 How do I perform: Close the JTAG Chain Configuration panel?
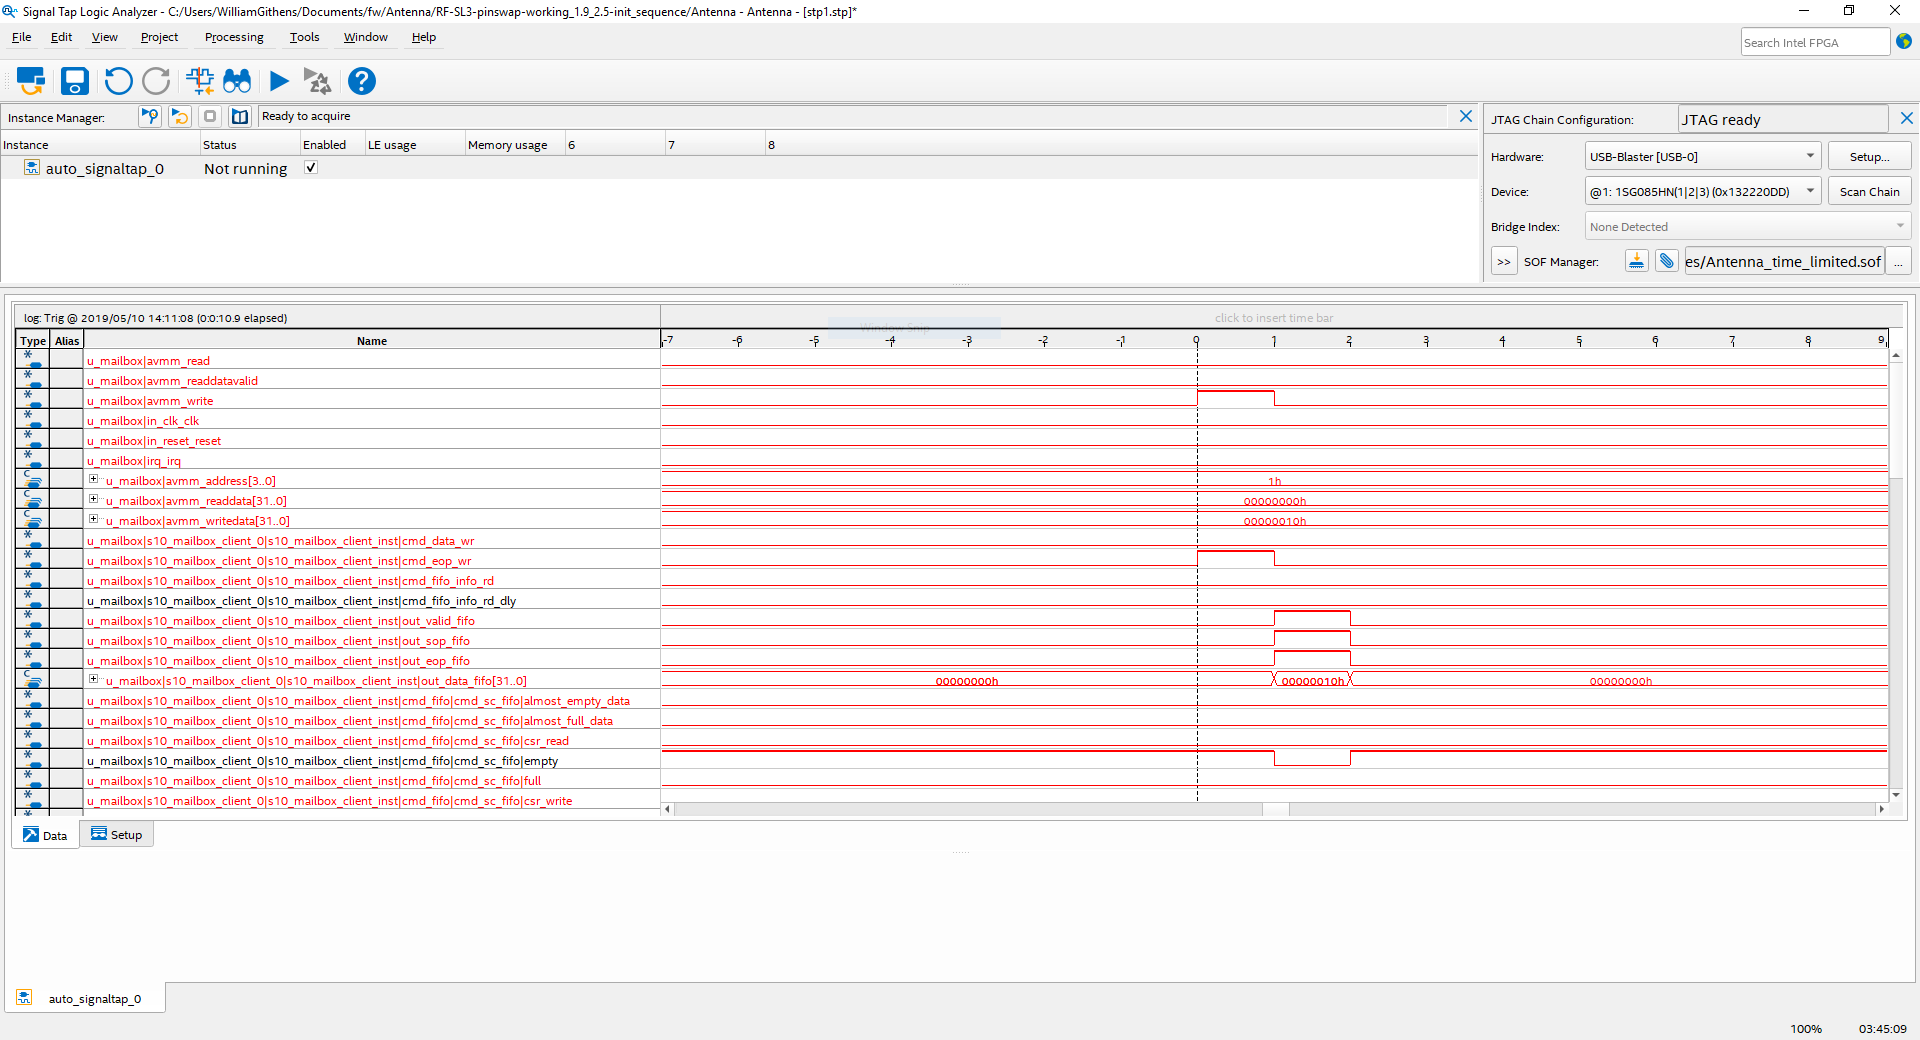(1907, 118)
